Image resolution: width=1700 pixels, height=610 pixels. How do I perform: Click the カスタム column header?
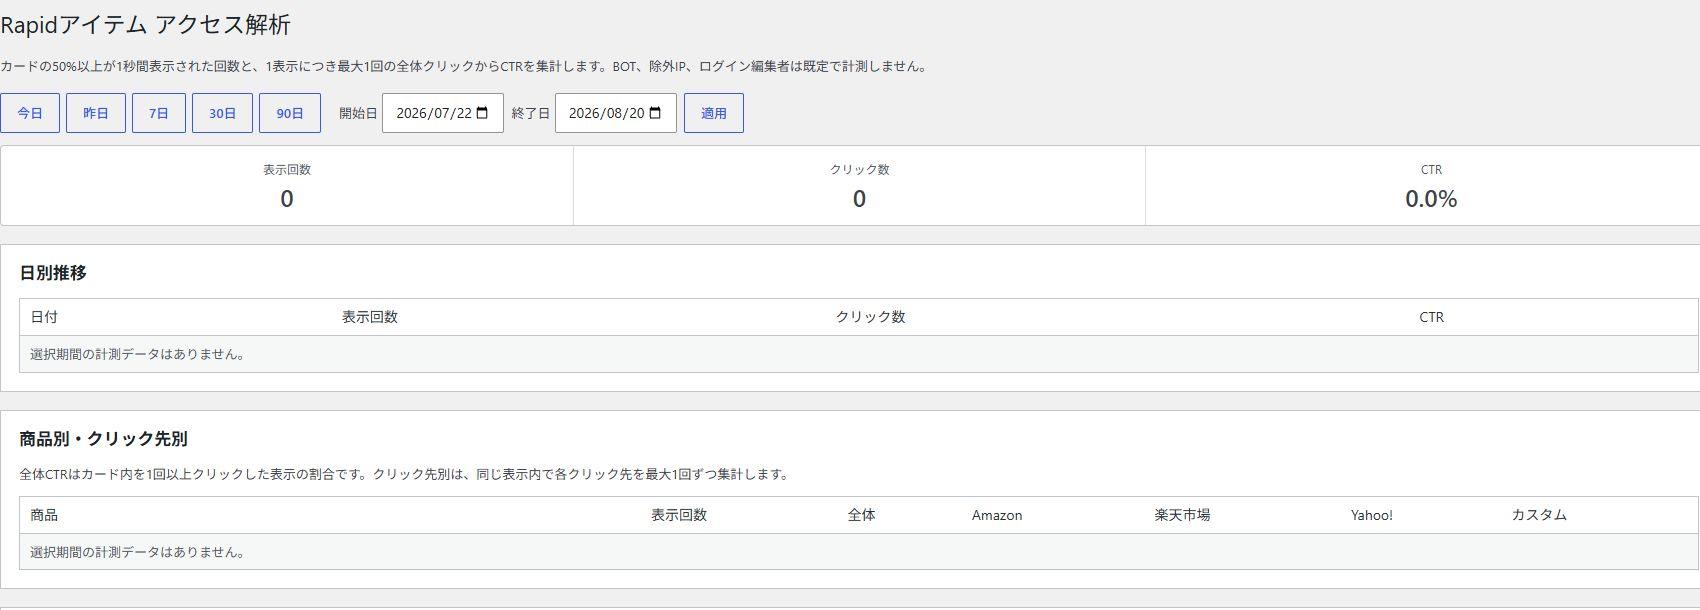[x=1539, y=515]
